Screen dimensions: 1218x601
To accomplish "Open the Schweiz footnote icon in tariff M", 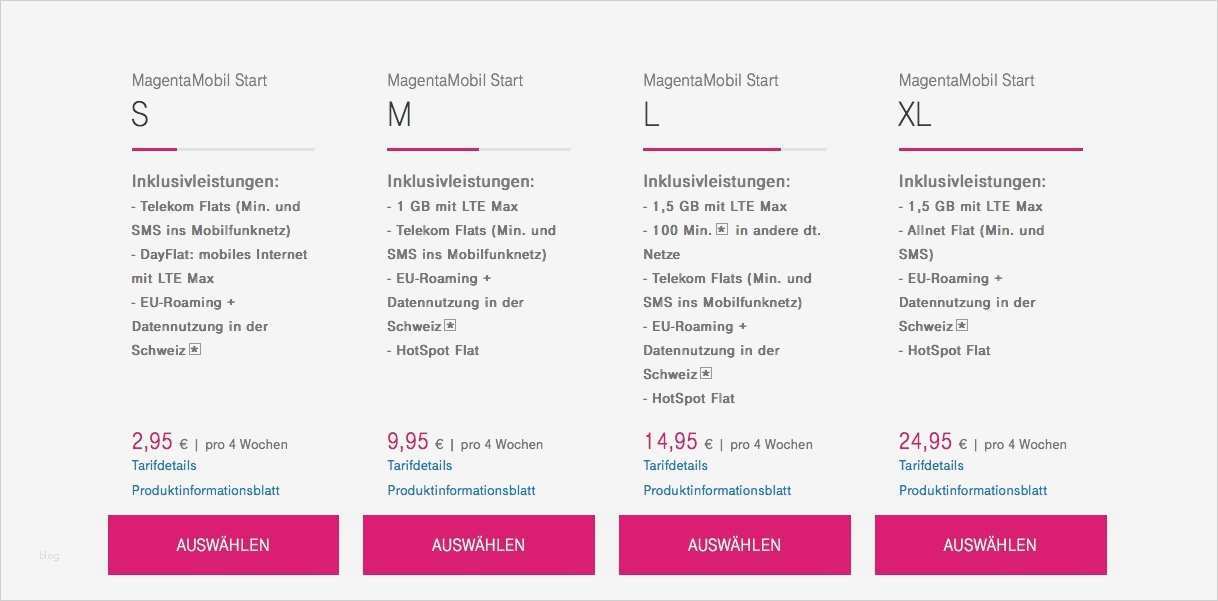I will pyautogui.click(x=450, y=325).
